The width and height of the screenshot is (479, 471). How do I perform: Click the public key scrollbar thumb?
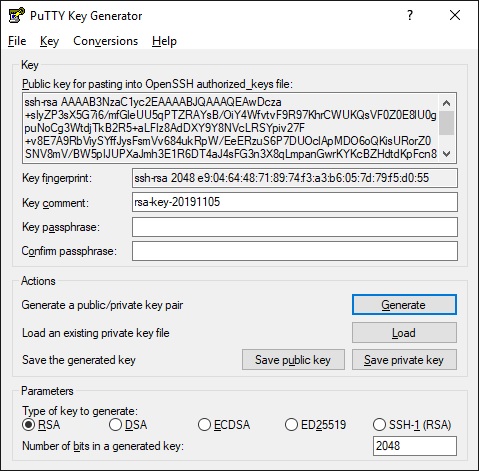tap(446, 123)
